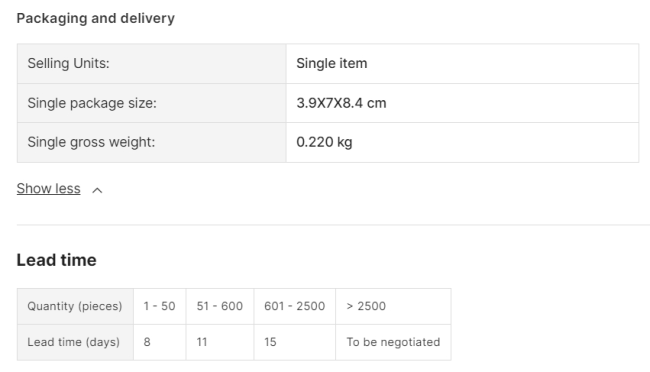Click the 0.220 kg value
The image size is (650, 372).
click(x=324, y=142)
